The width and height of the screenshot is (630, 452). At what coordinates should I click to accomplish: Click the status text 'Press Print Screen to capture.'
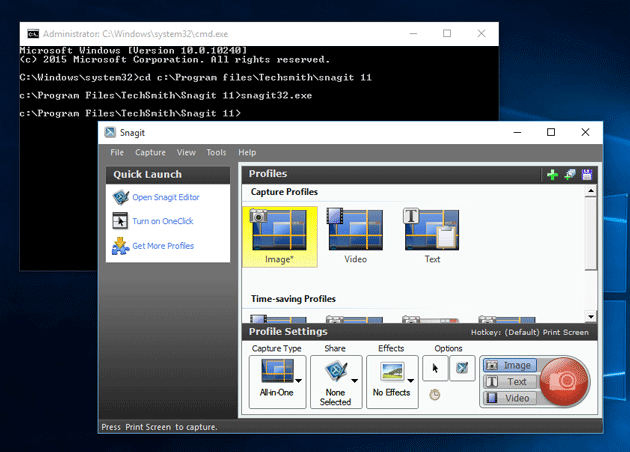point(159,427)
